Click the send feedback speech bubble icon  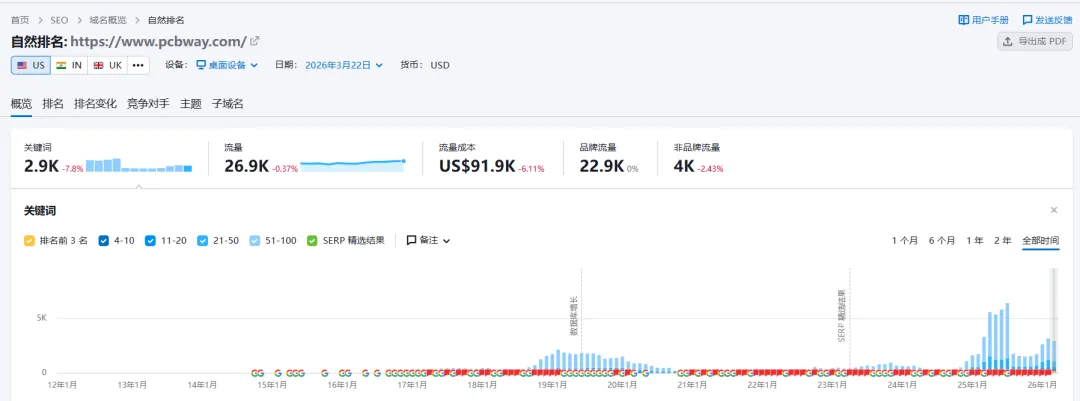tap(1027, 20)
